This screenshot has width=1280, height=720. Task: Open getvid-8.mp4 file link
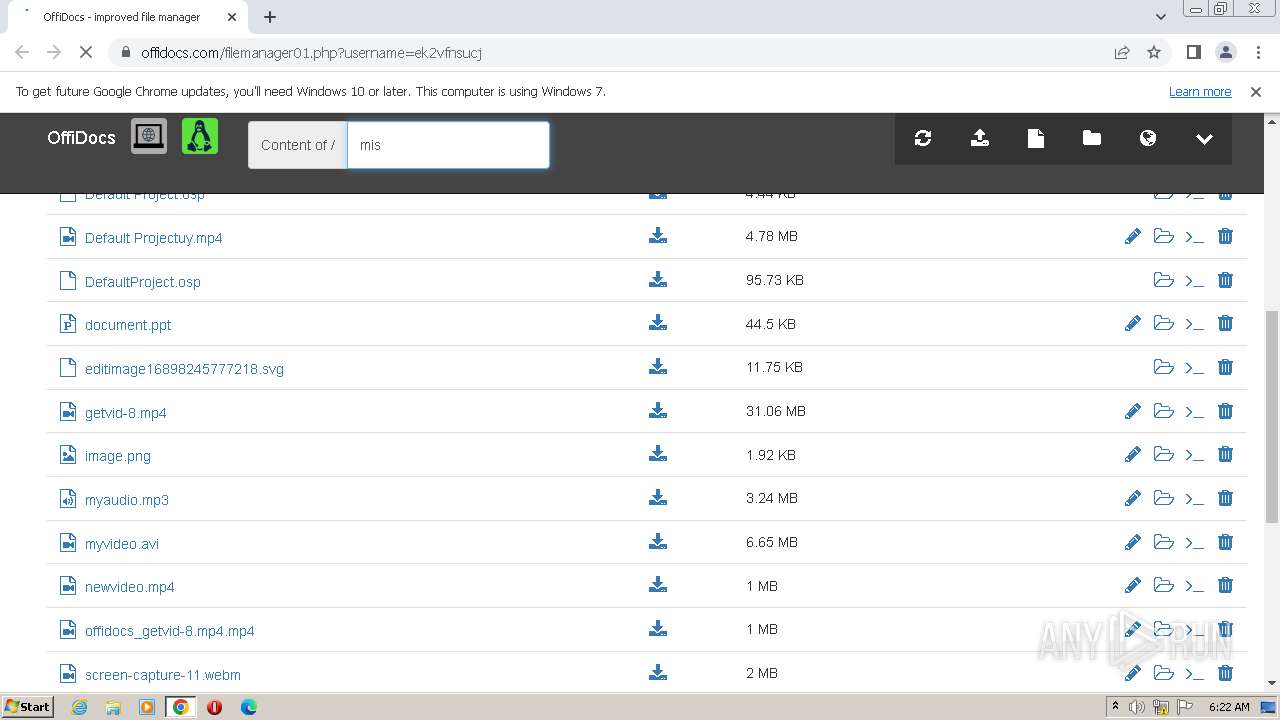pos(126,413)
